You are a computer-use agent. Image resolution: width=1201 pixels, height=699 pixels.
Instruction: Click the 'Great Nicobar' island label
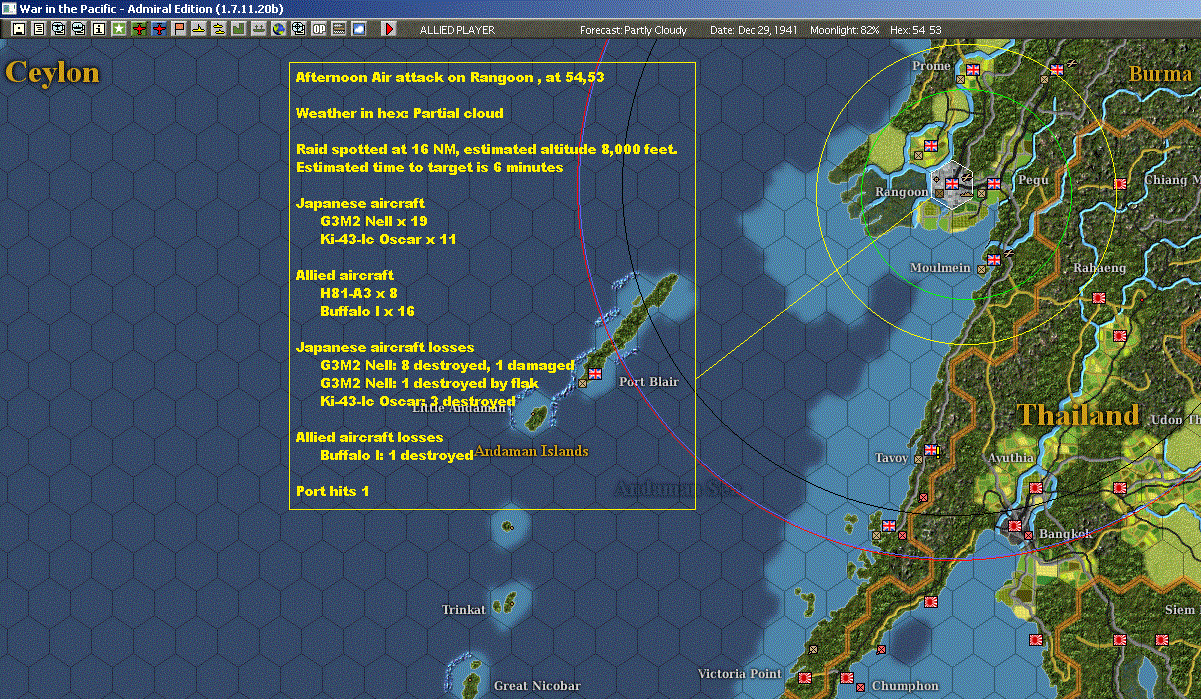coord(537,686)
